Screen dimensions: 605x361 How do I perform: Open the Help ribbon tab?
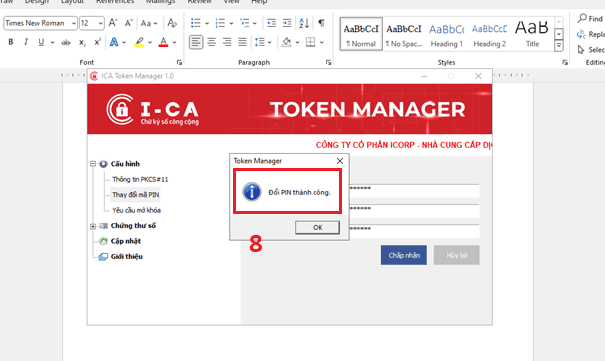259,2
